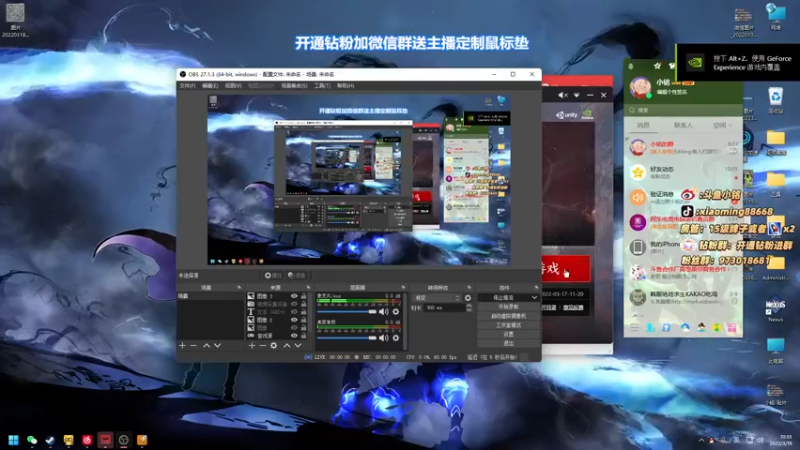Add a new source with the plus icon
The height and width of the screenshot is (450, 800).
click(252, 345)
